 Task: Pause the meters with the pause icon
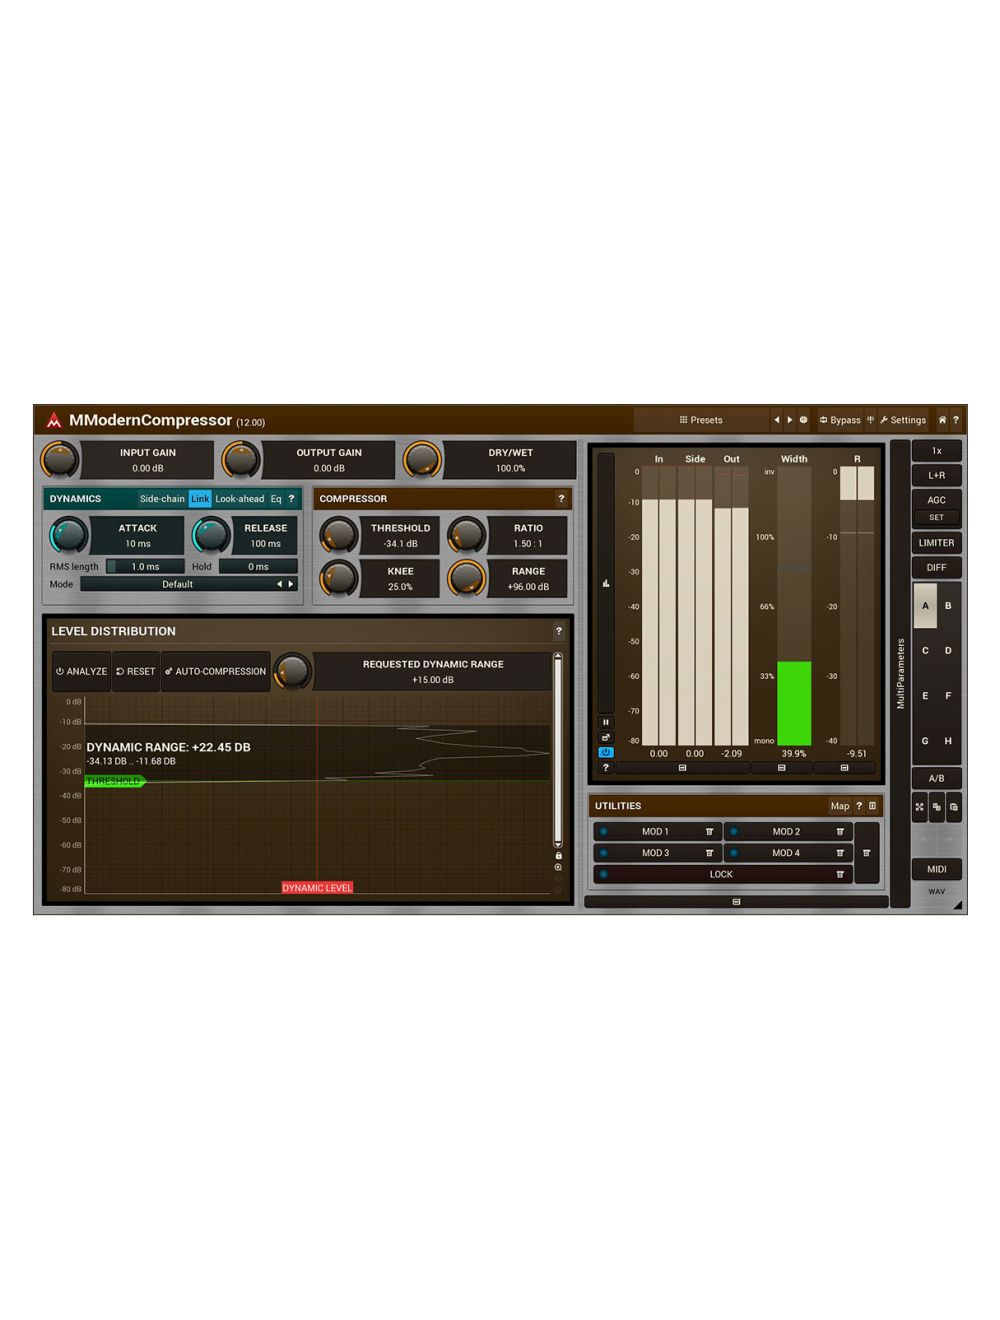click(x=606, y=722)
